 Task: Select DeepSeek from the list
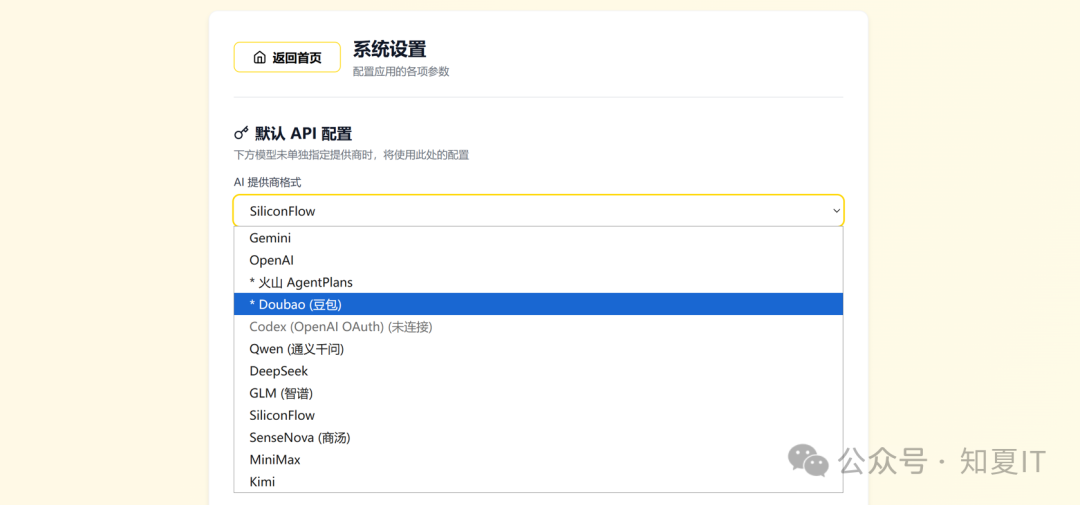tap(539, 371)
